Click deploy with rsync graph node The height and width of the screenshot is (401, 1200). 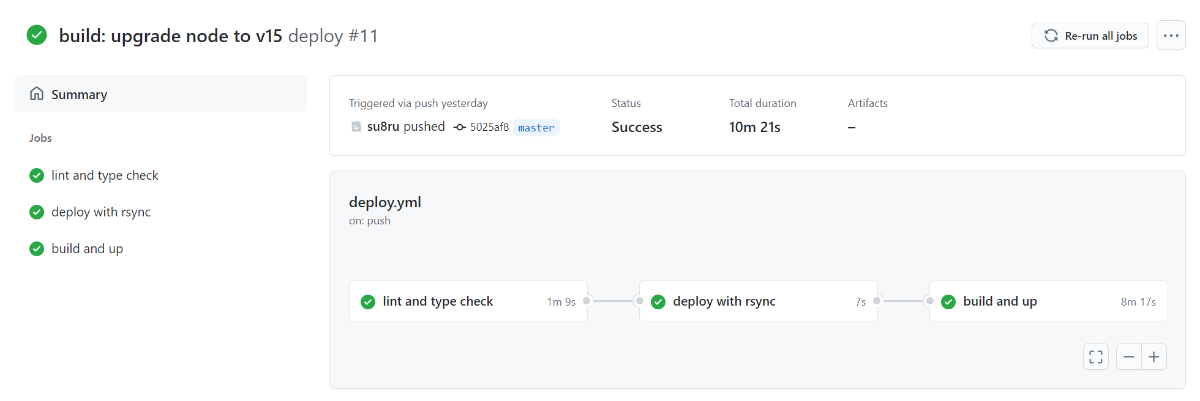pyautogui.click(x=758, y=301)
